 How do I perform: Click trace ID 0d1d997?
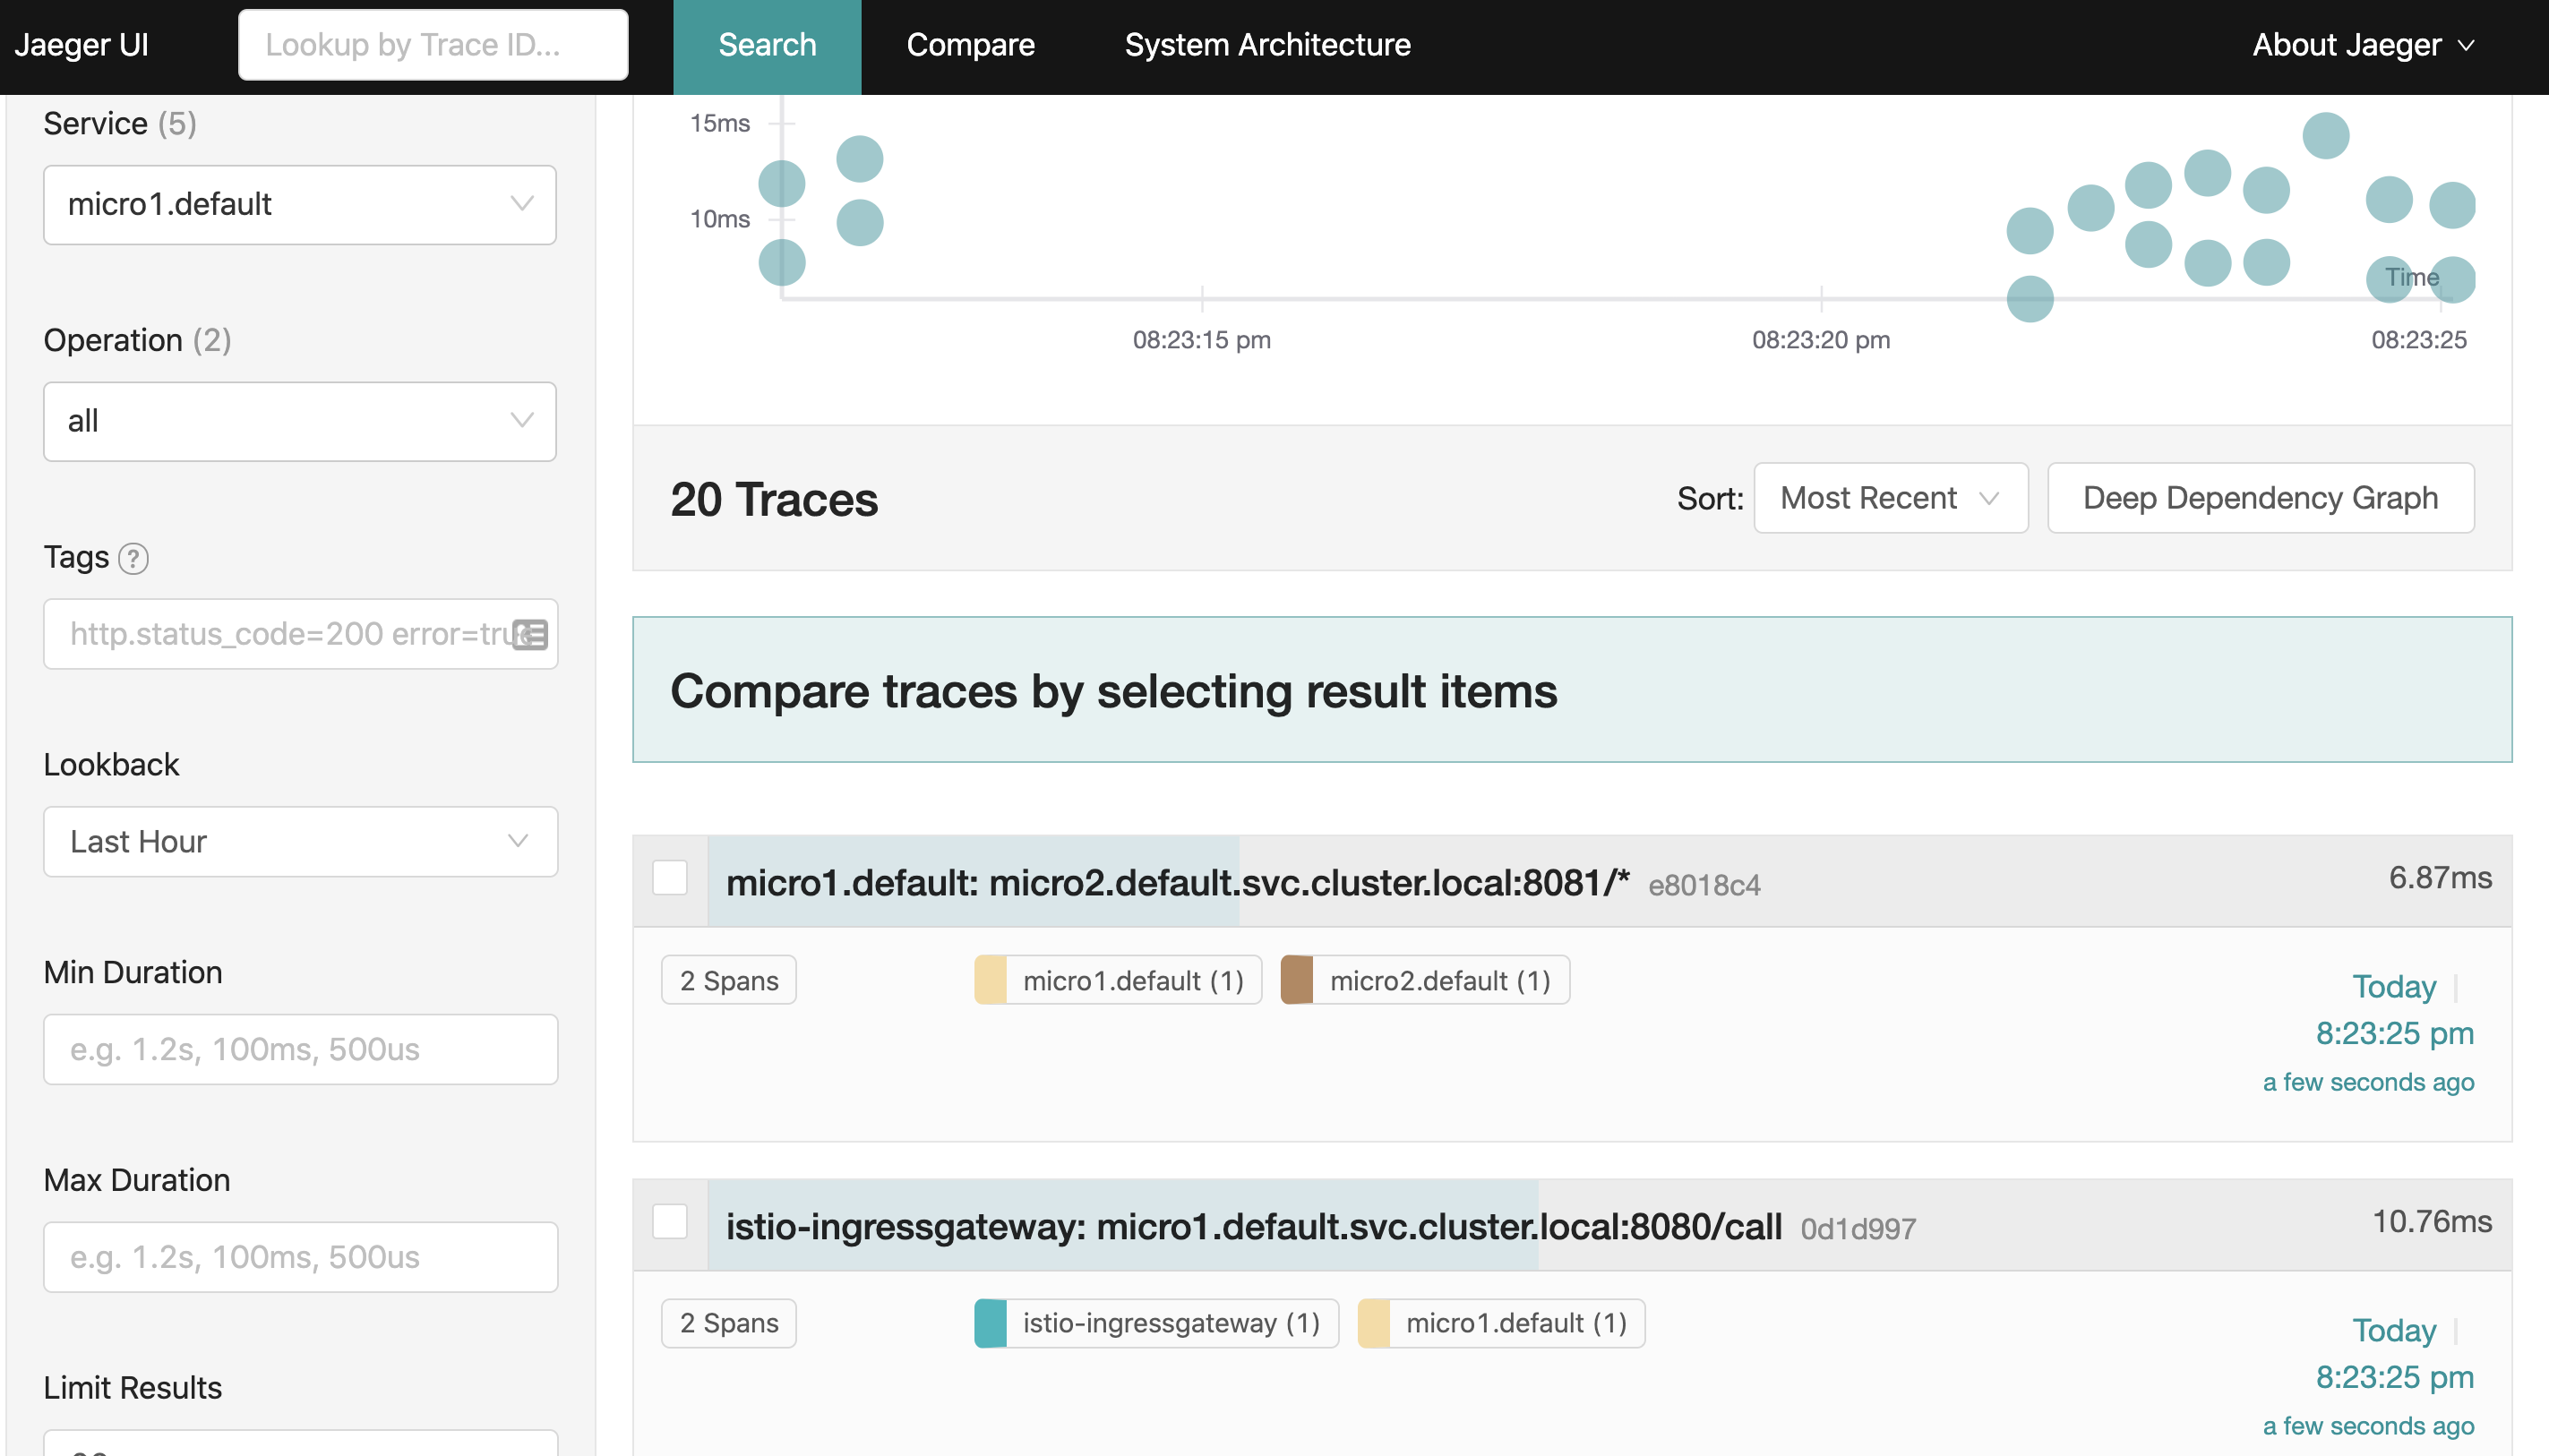[1858, 1229]
